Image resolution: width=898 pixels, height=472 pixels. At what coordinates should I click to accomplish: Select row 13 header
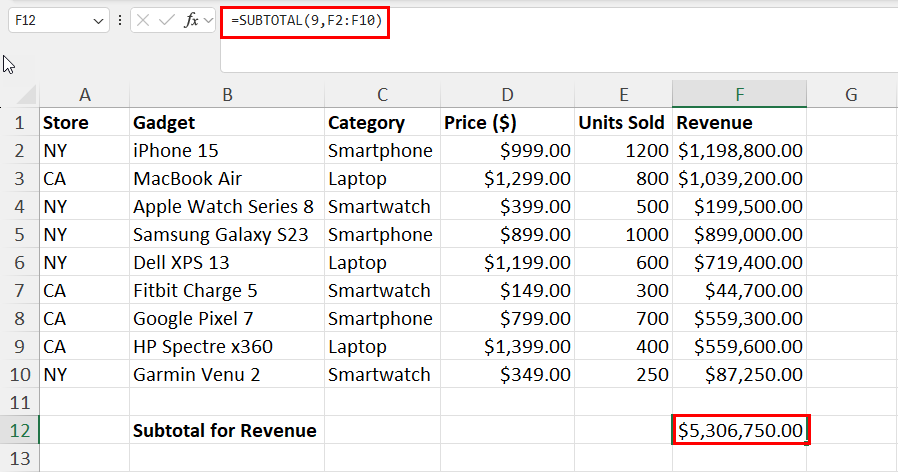(19, 459)
